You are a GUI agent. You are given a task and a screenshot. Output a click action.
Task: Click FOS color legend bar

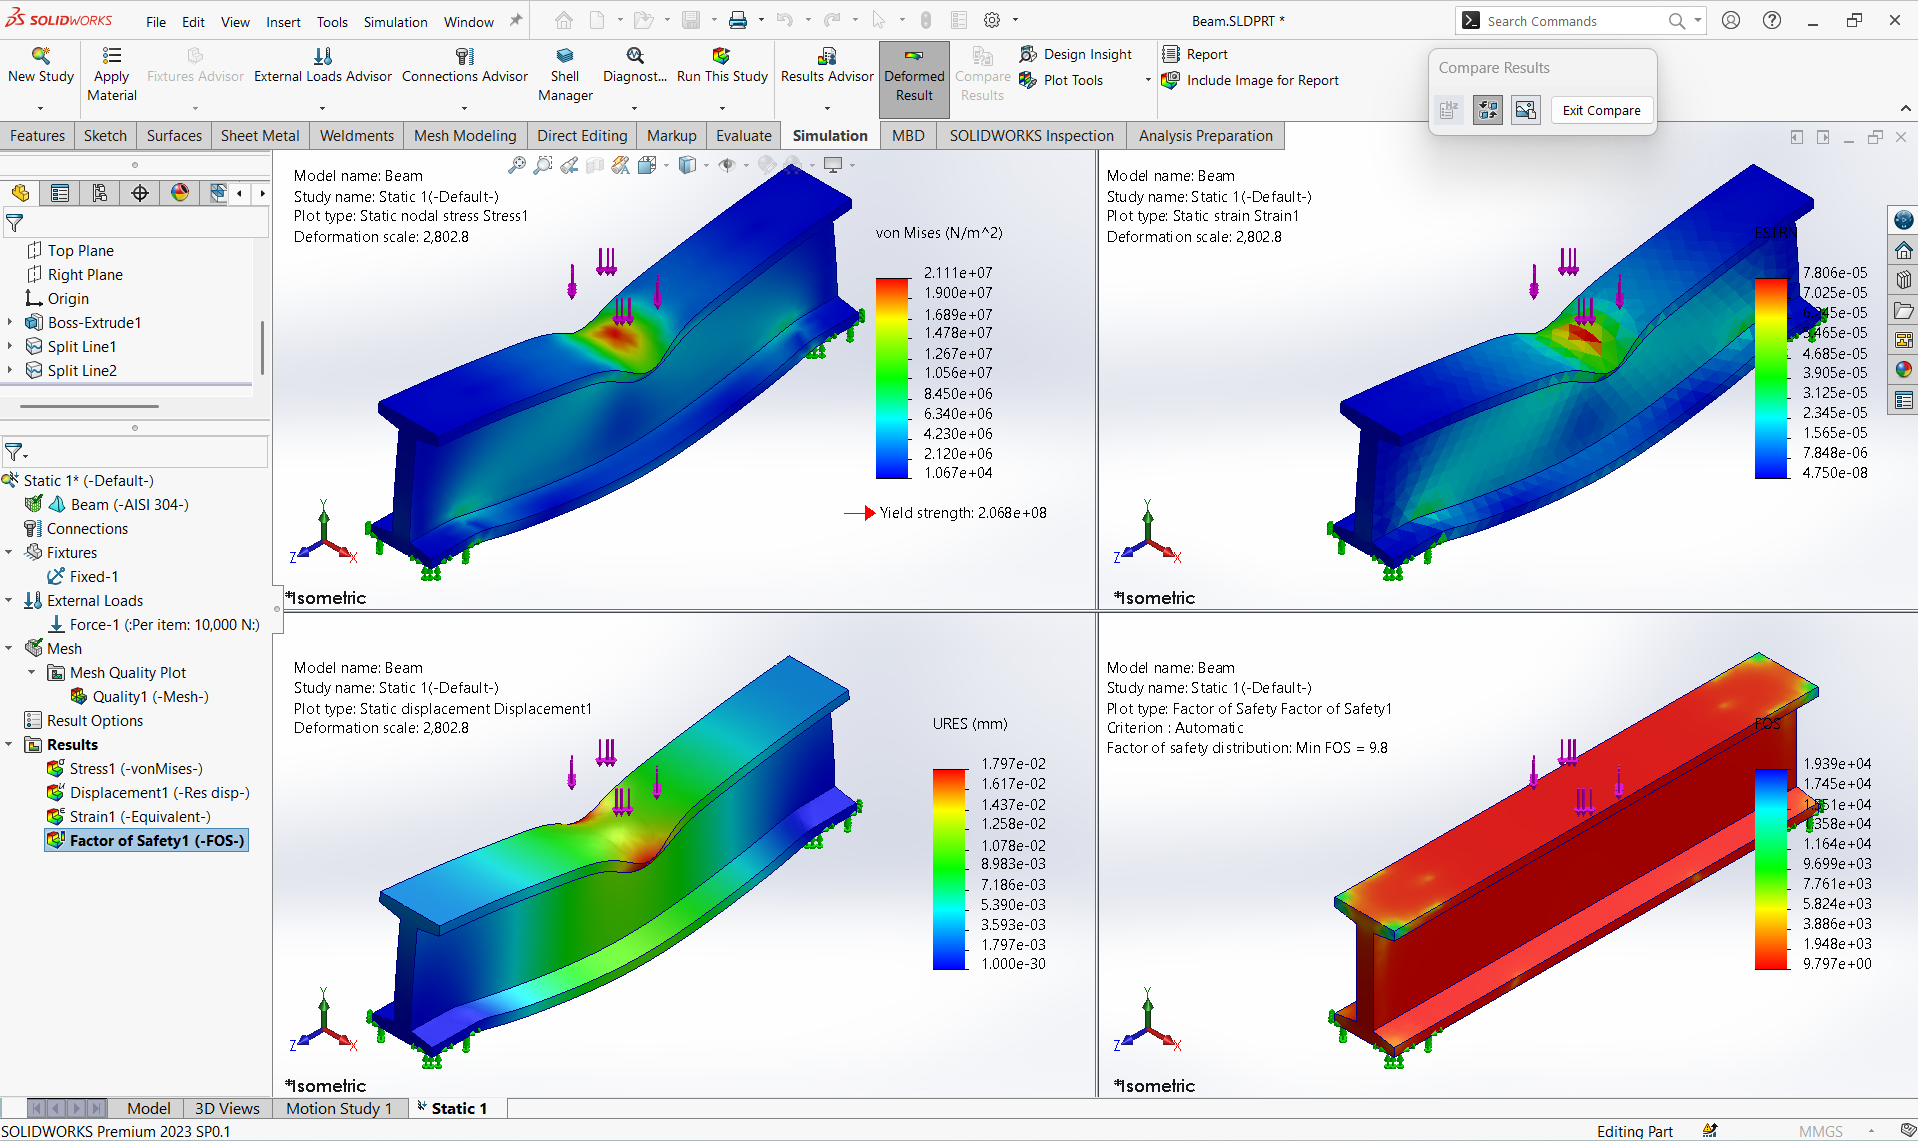[x=1771, y=869]
